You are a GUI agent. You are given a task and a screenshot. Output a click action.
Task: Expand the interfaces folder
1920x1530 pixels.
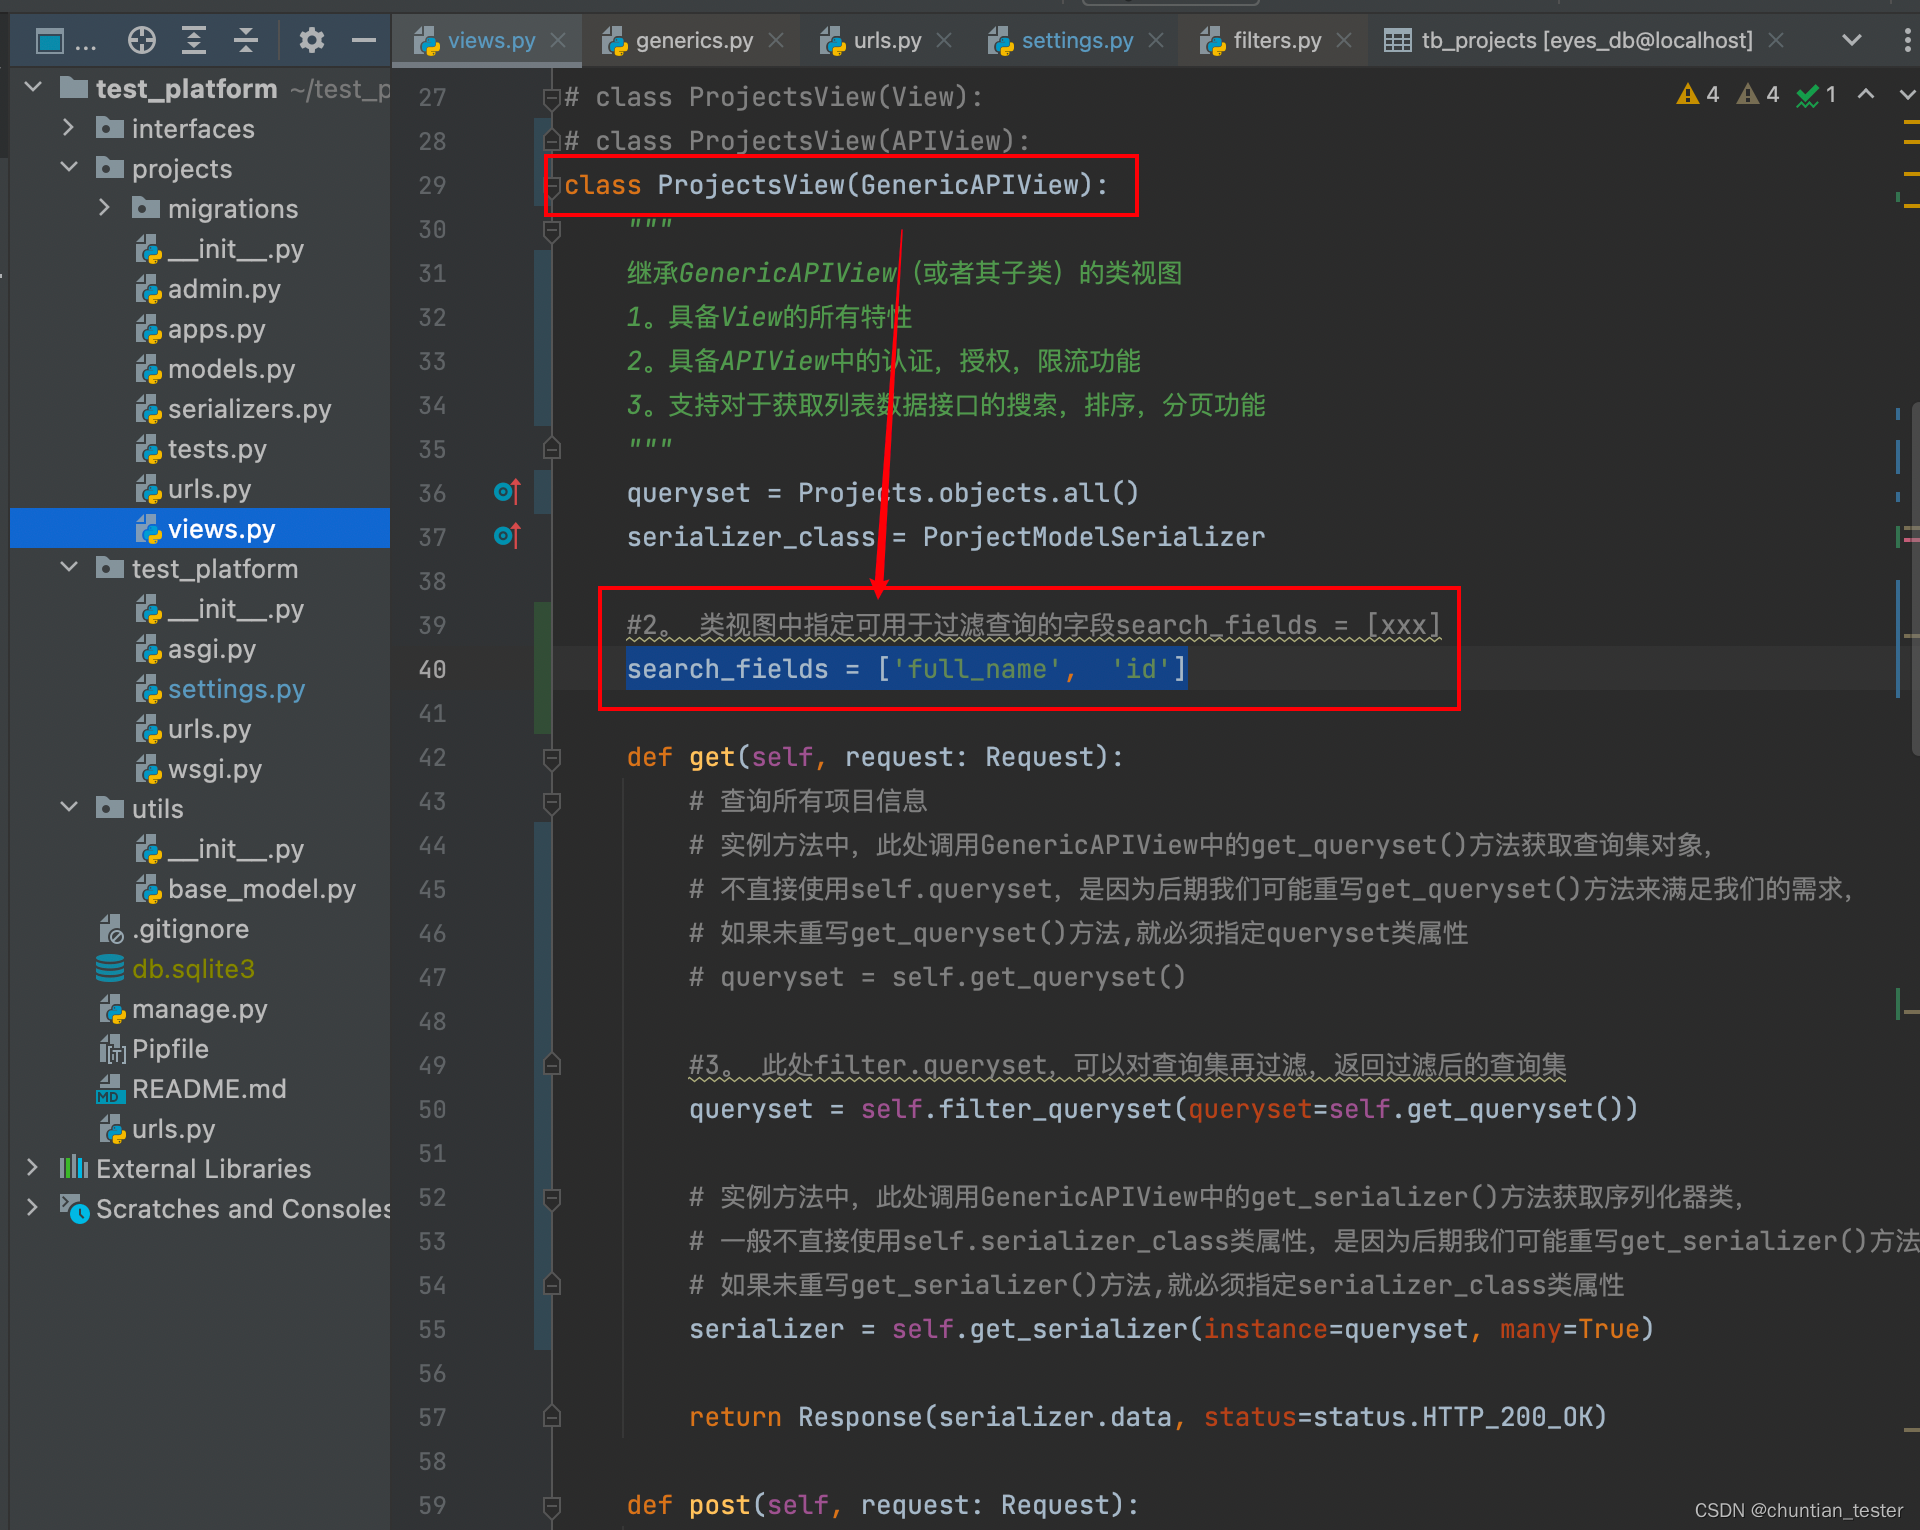[x=68, y=128]
